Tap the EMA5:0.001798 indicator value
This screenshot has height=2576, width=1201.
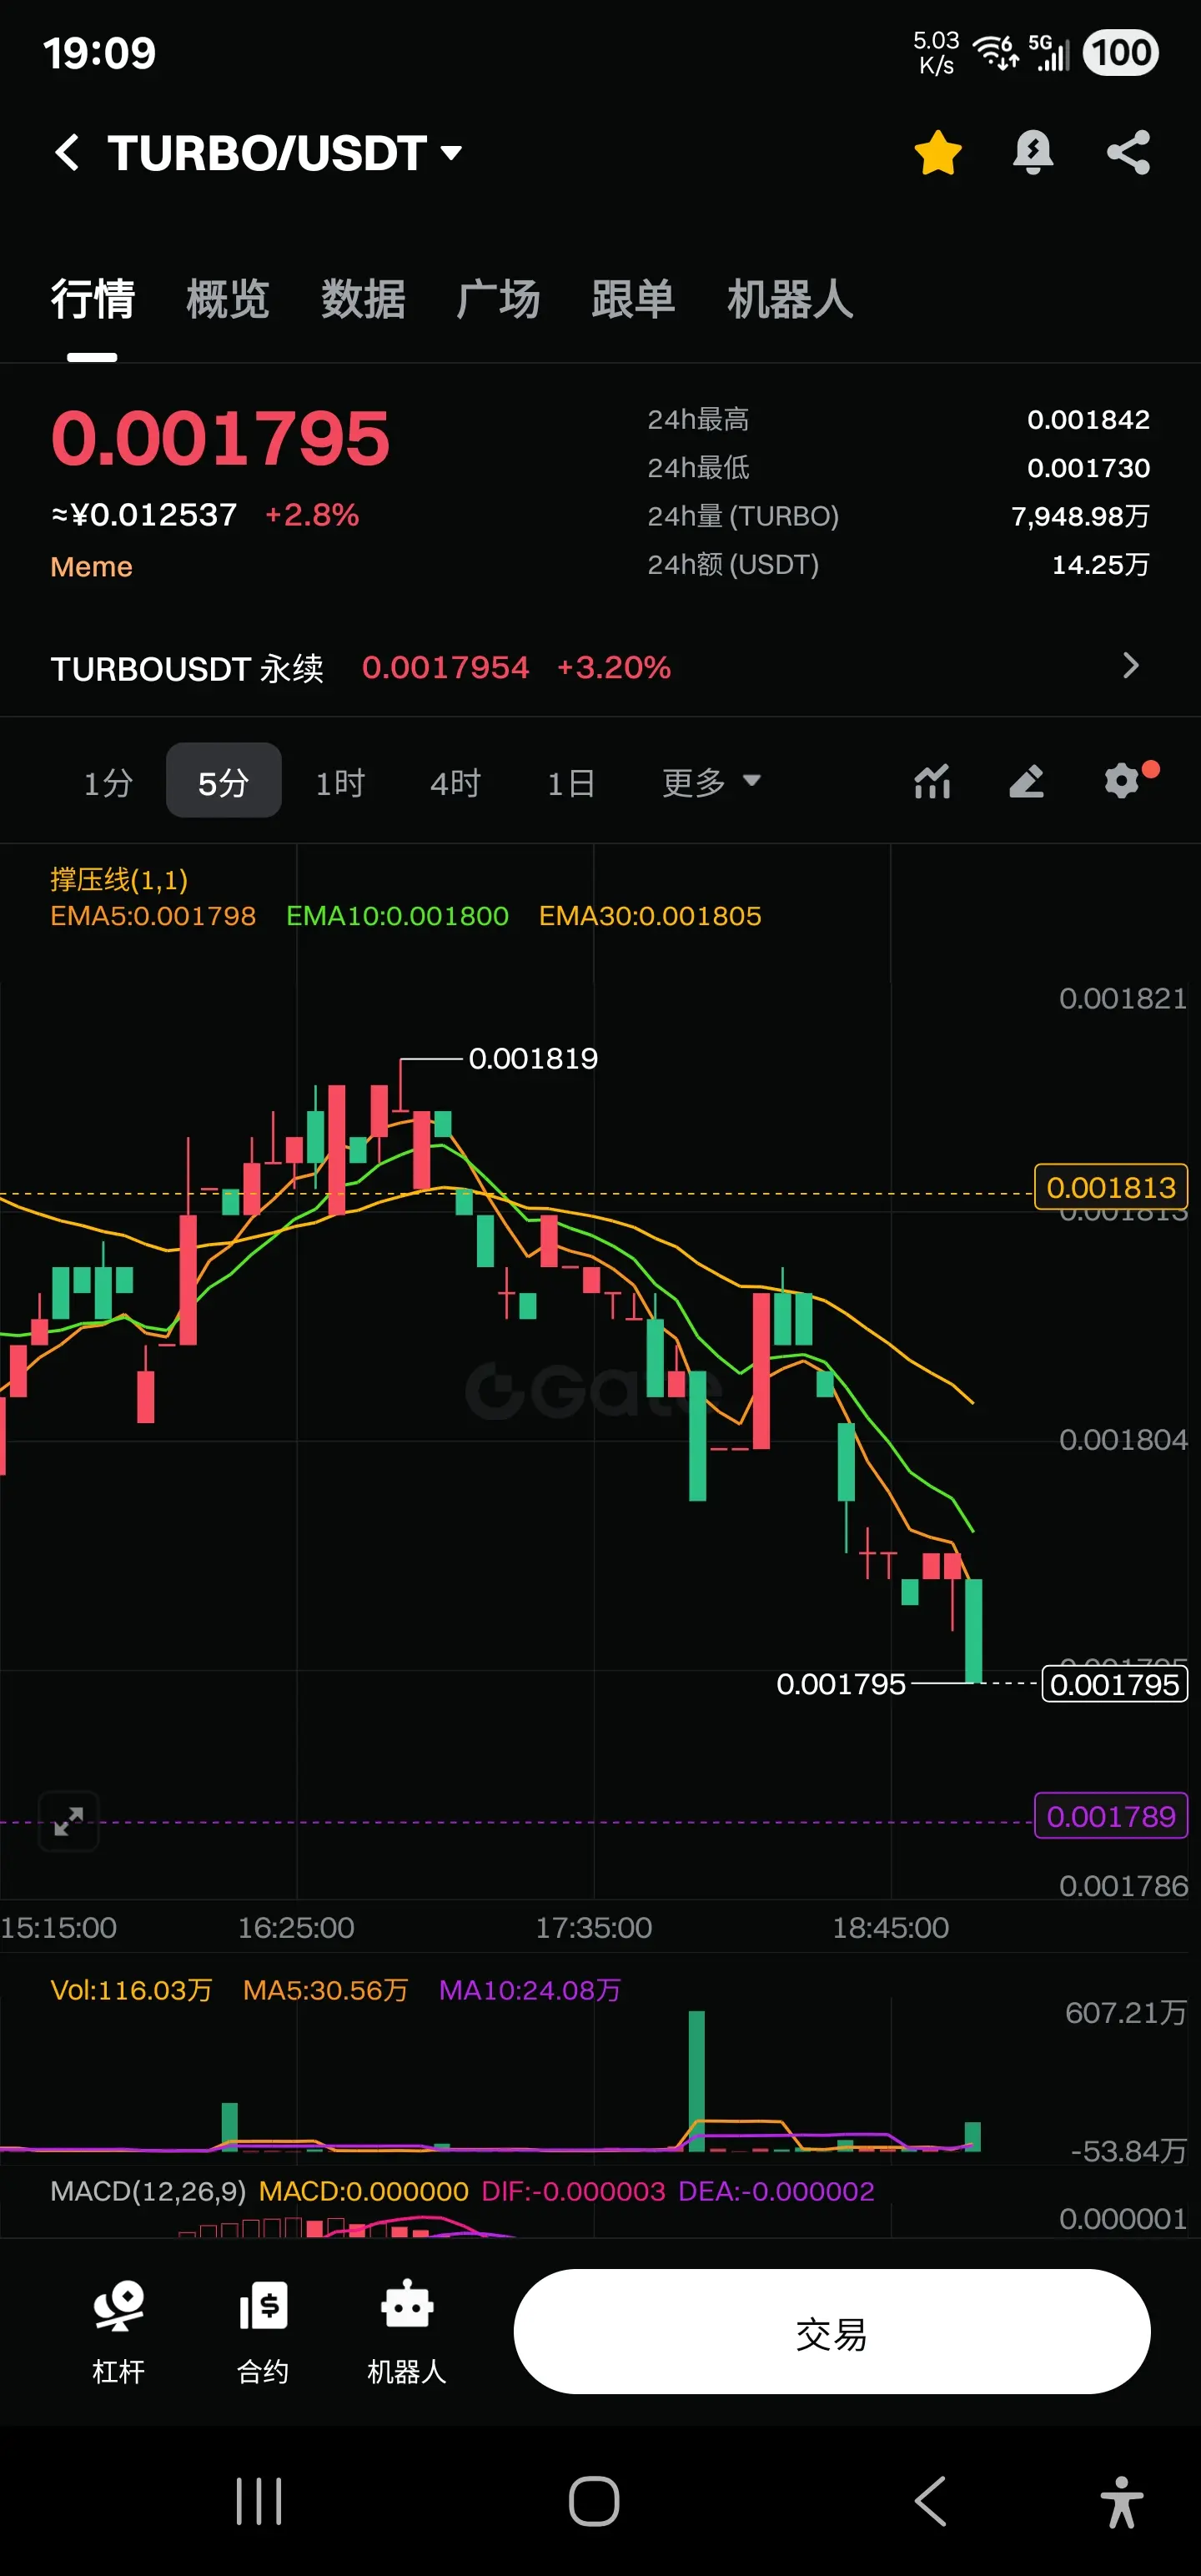(153, 916)
